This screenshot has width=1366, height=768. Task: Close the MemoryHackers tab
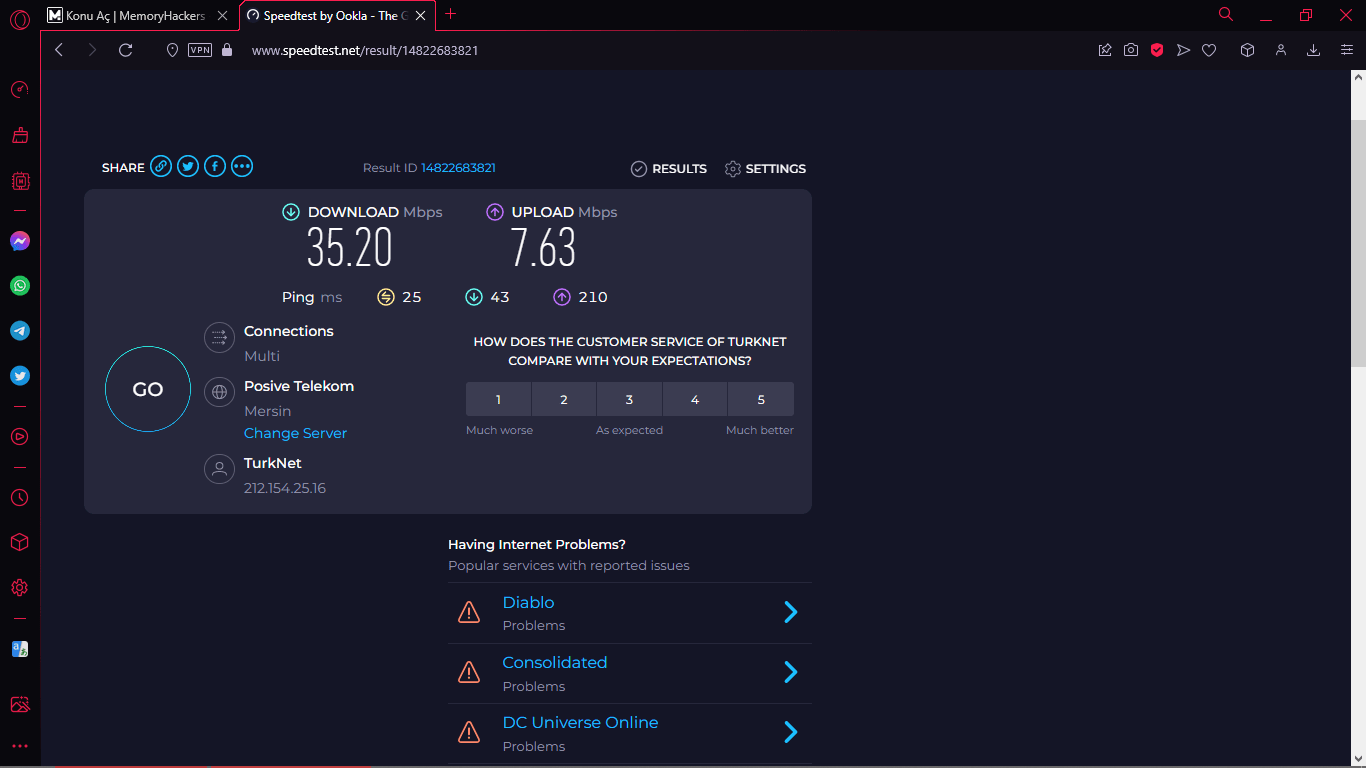tap(222, 16)
